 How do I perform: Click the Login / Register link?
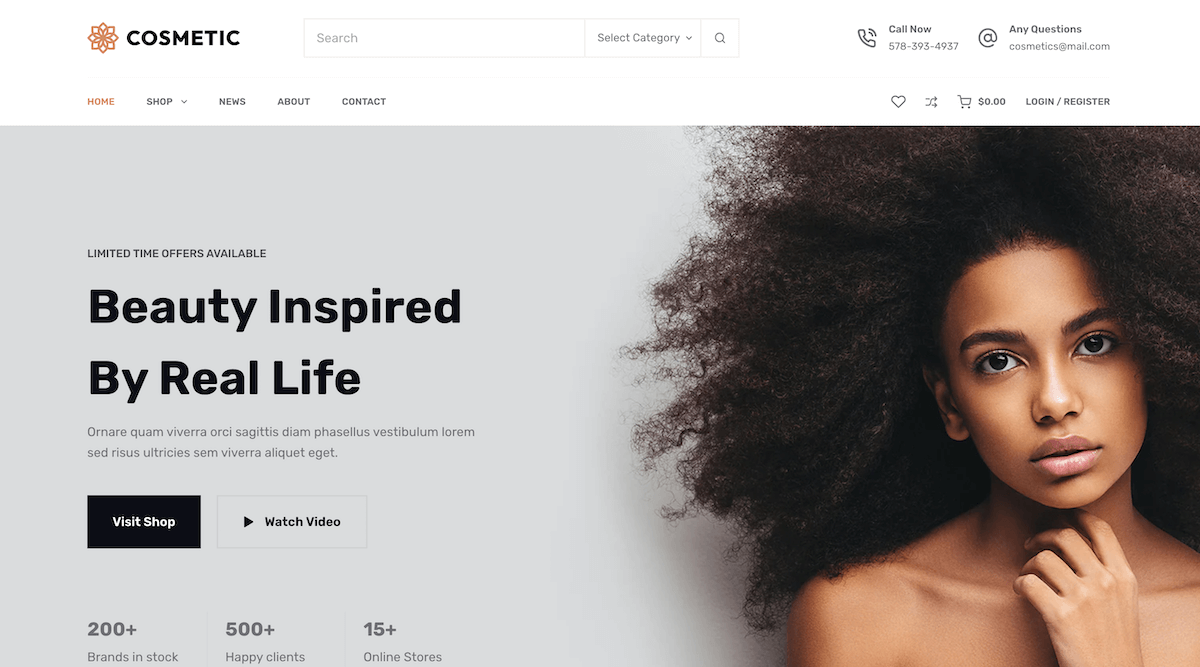tap(1068, 101)
